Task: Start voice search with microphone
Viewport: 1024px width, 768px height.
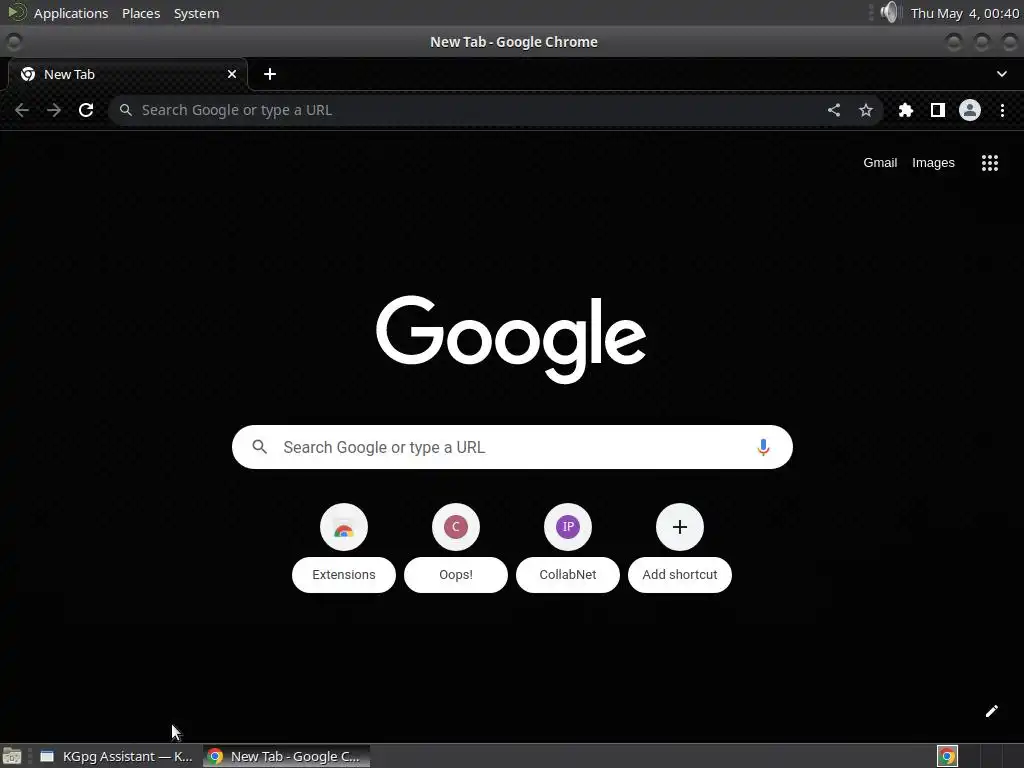Action: point(763,447)
